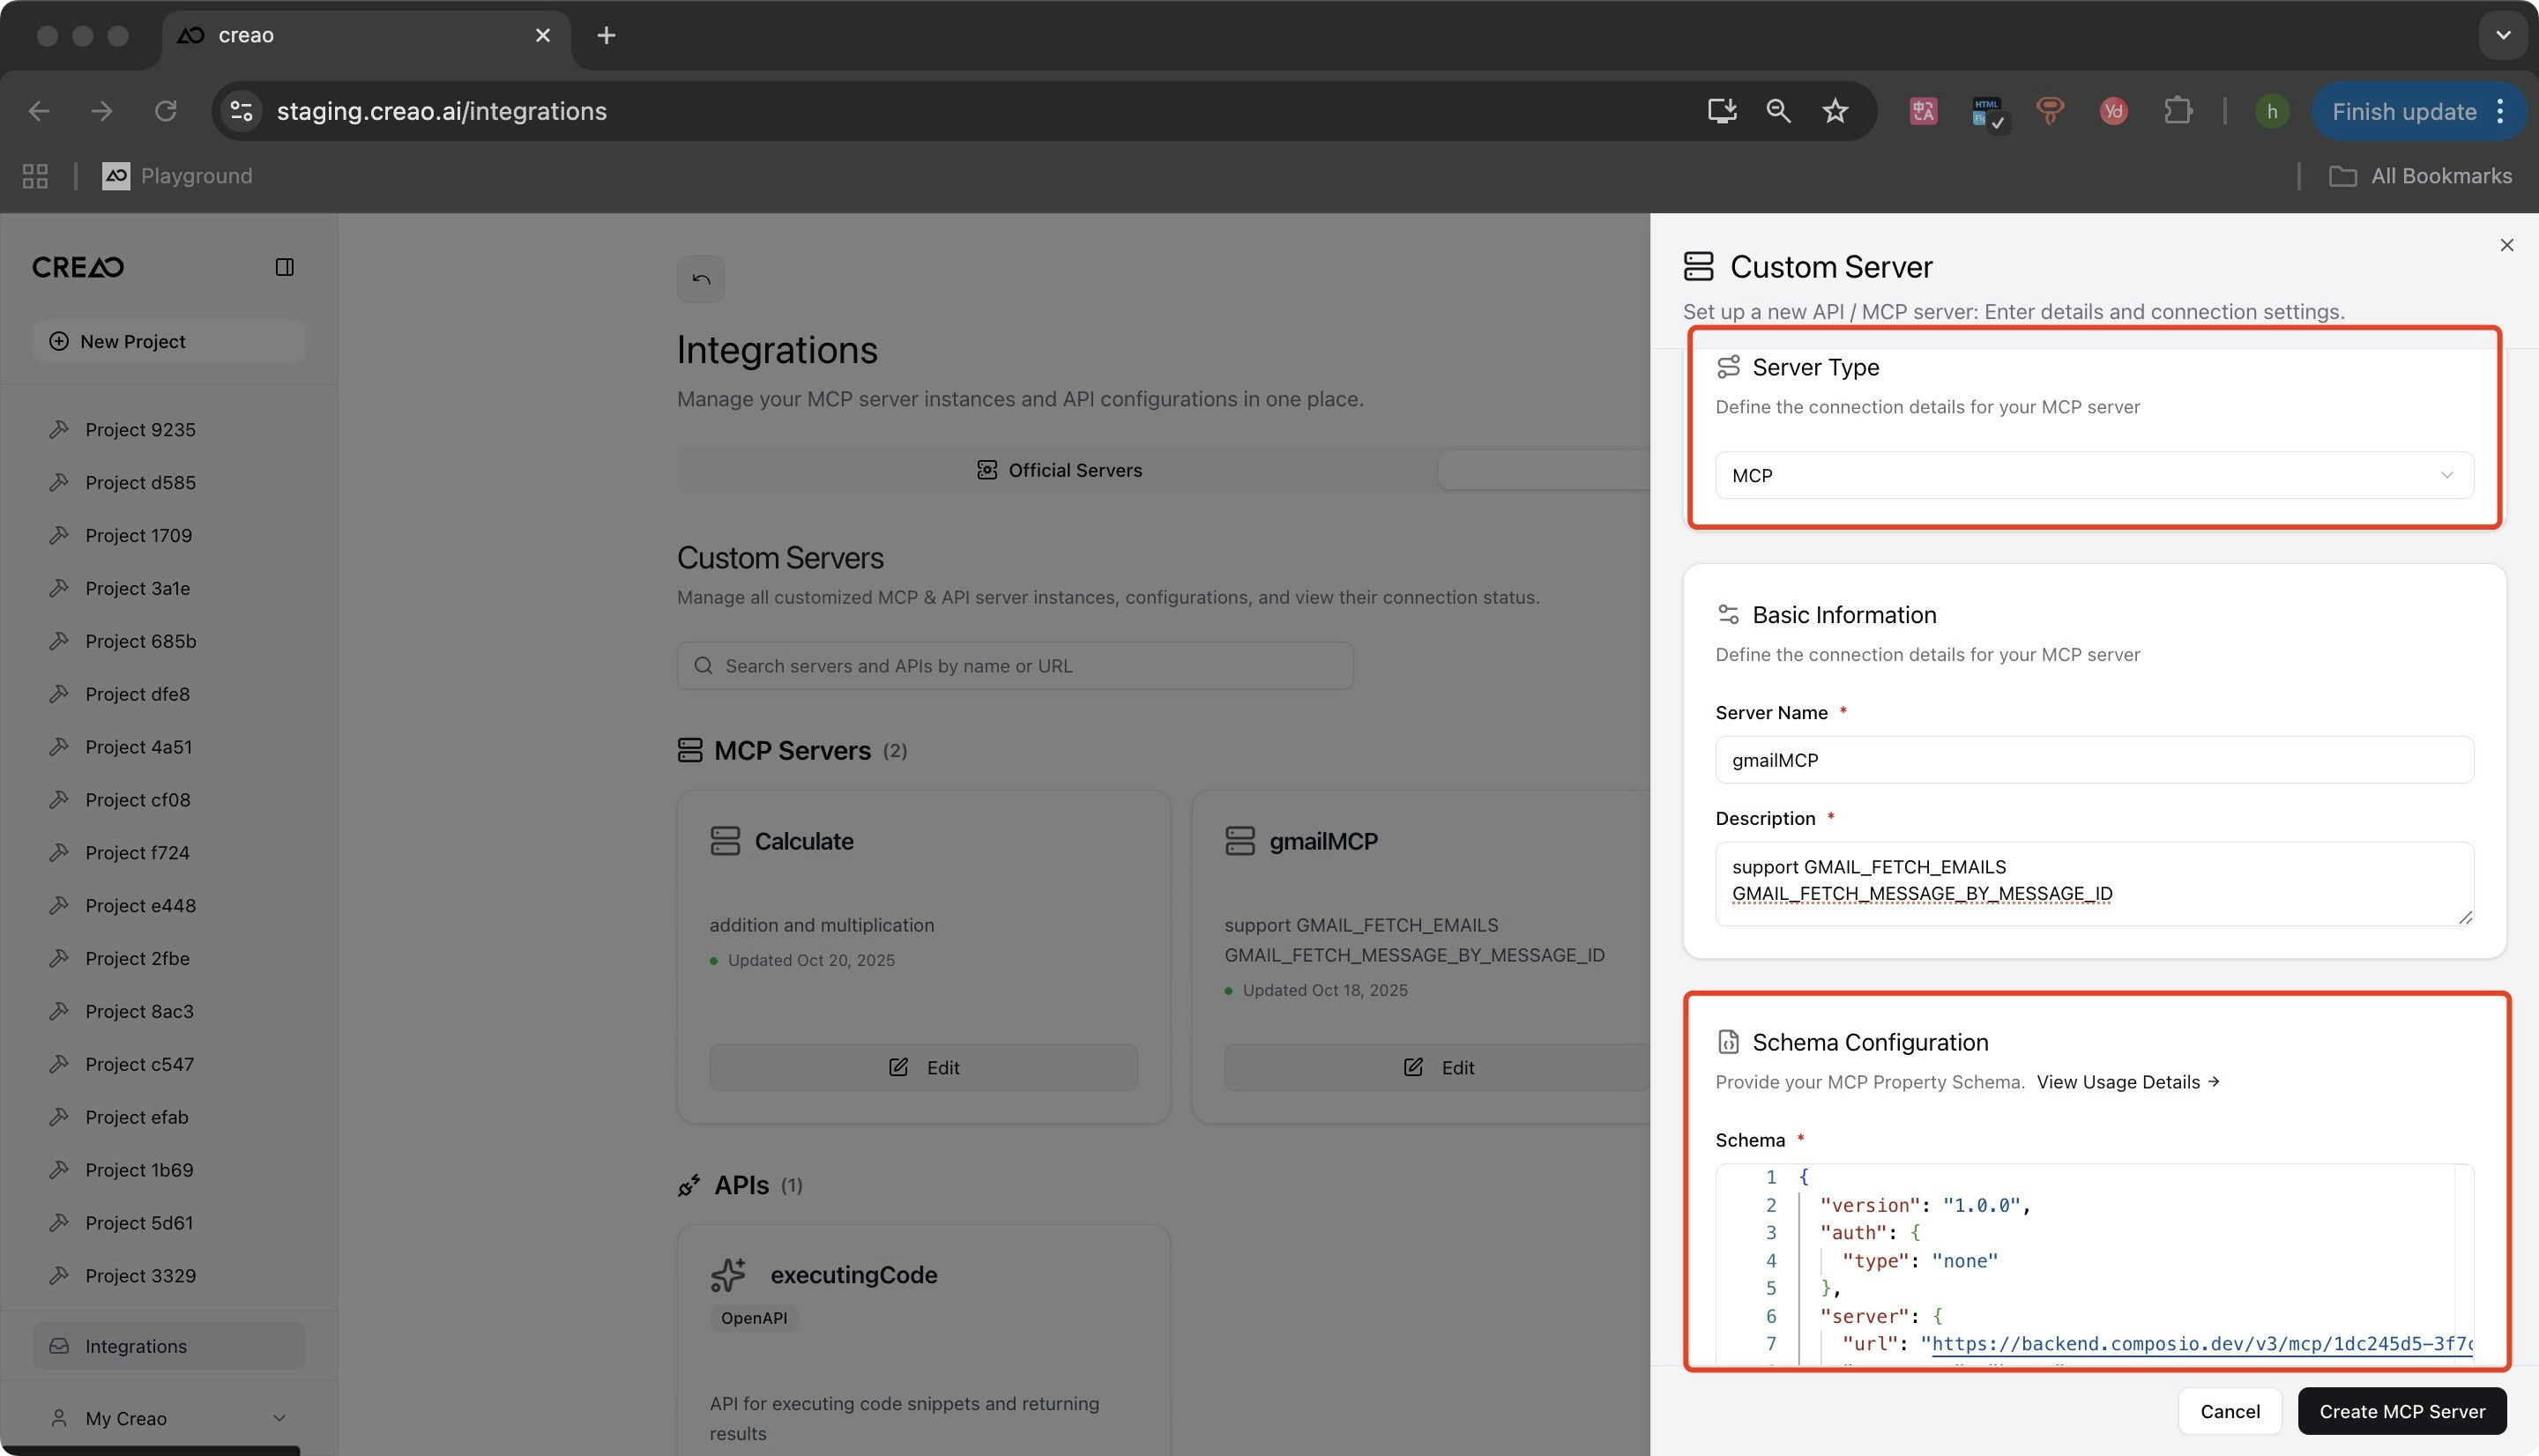Click the install app icon in address bar
This screenshot has height=1456, width=2539.
pos(1721,111)
